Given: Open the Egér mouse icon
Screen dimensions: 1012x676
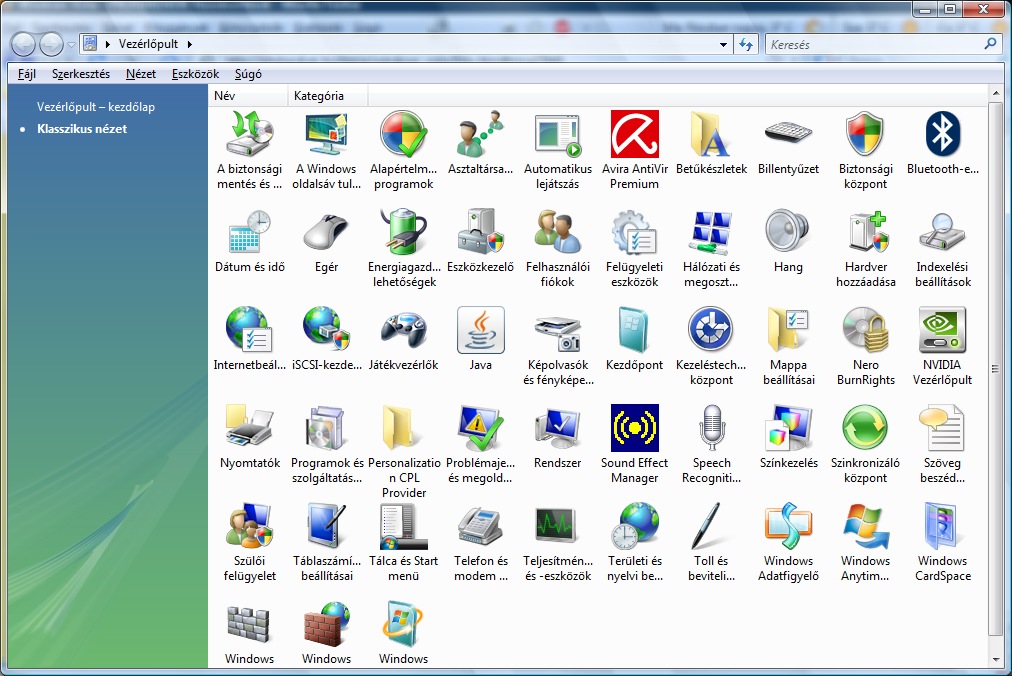Looking at the screenshot, I should (x=327, y=232).
